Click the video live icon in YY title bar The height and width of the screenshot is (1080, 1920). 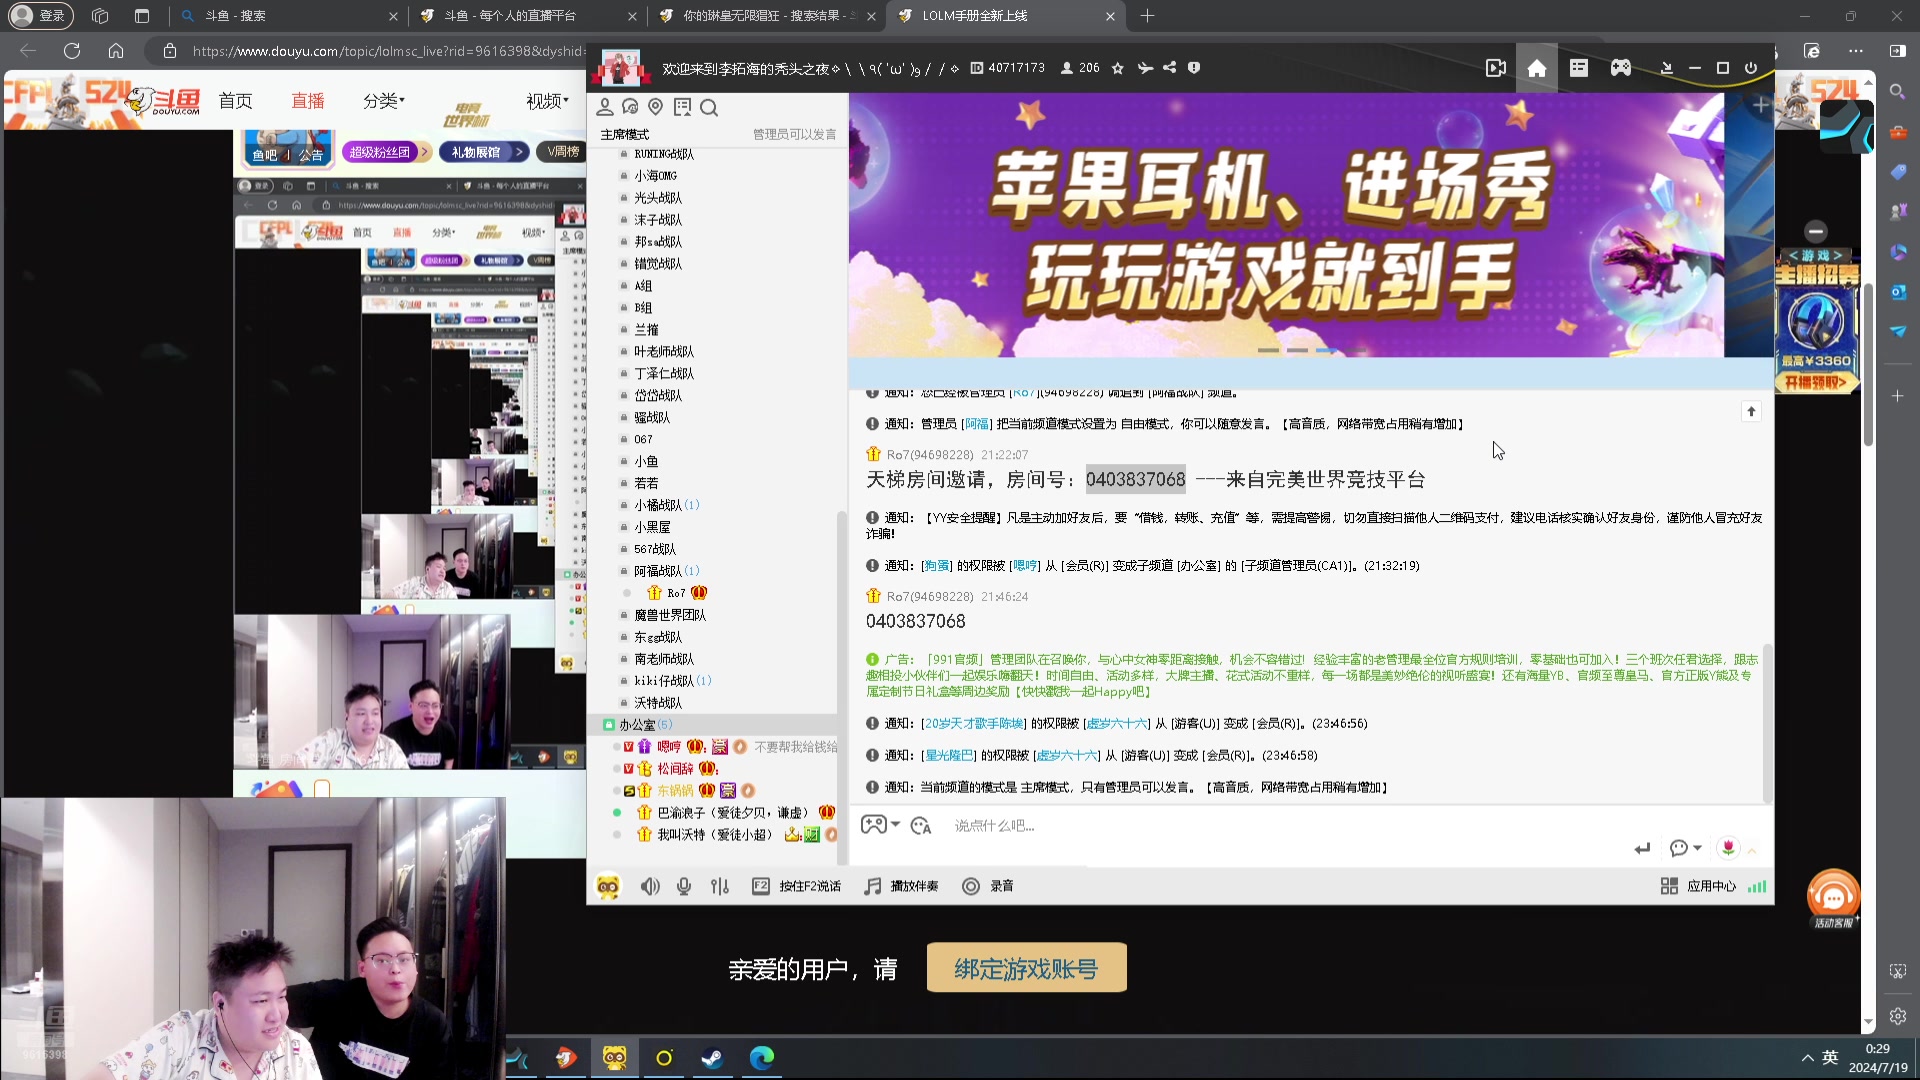pos(1496,68)
